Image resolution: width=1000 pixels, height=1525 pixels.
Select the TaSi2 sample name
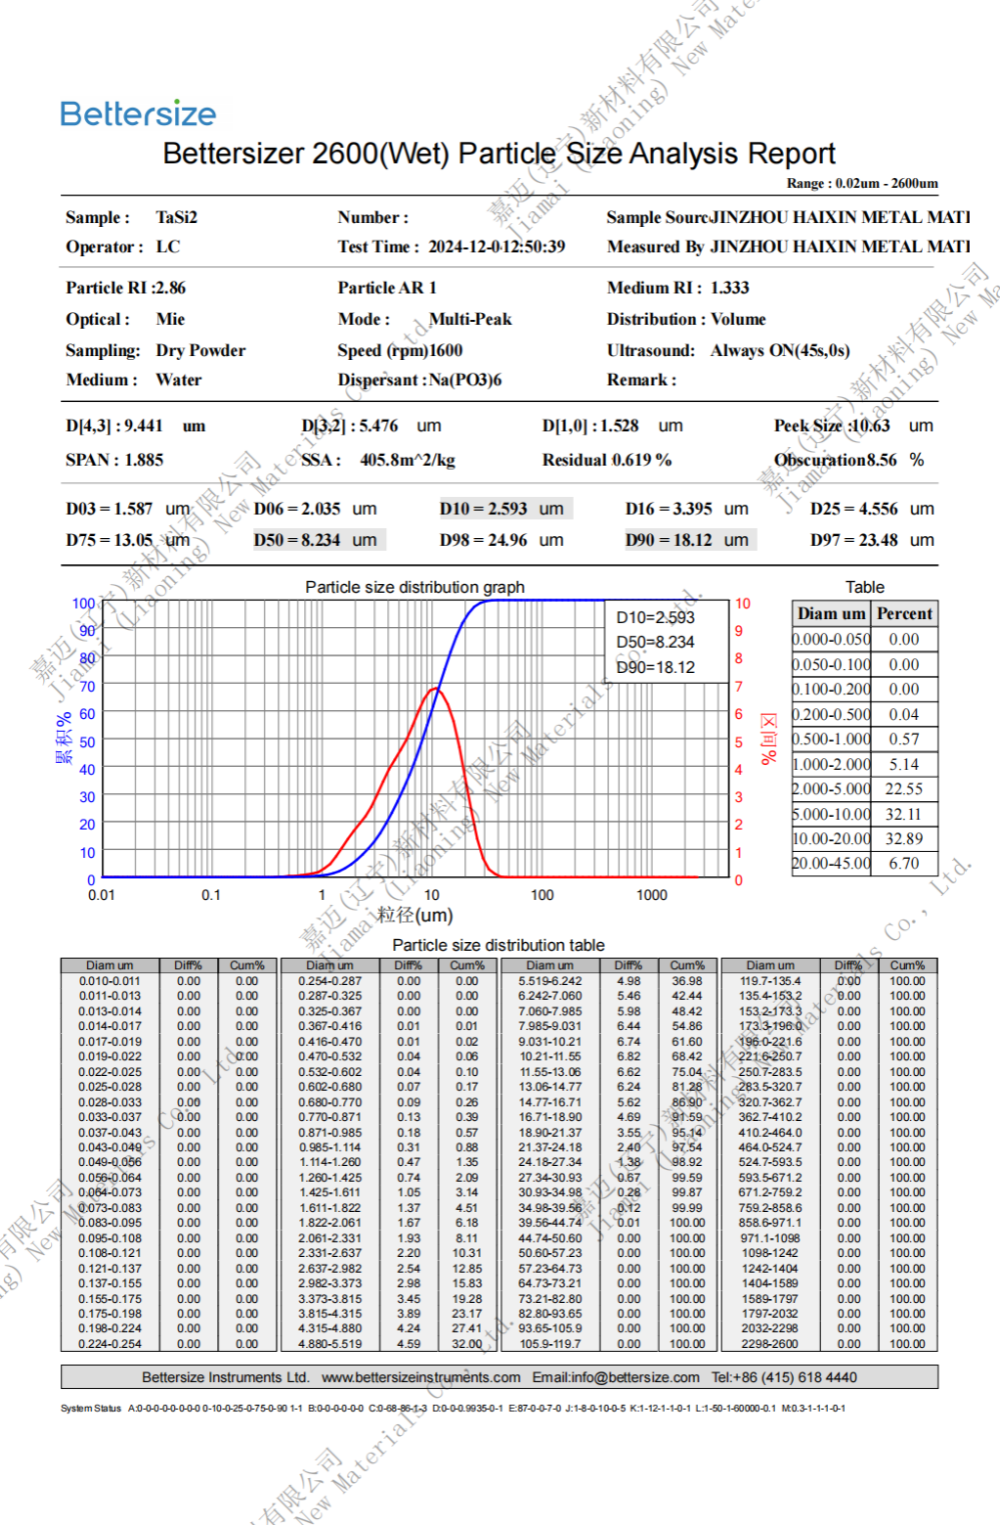177,217
